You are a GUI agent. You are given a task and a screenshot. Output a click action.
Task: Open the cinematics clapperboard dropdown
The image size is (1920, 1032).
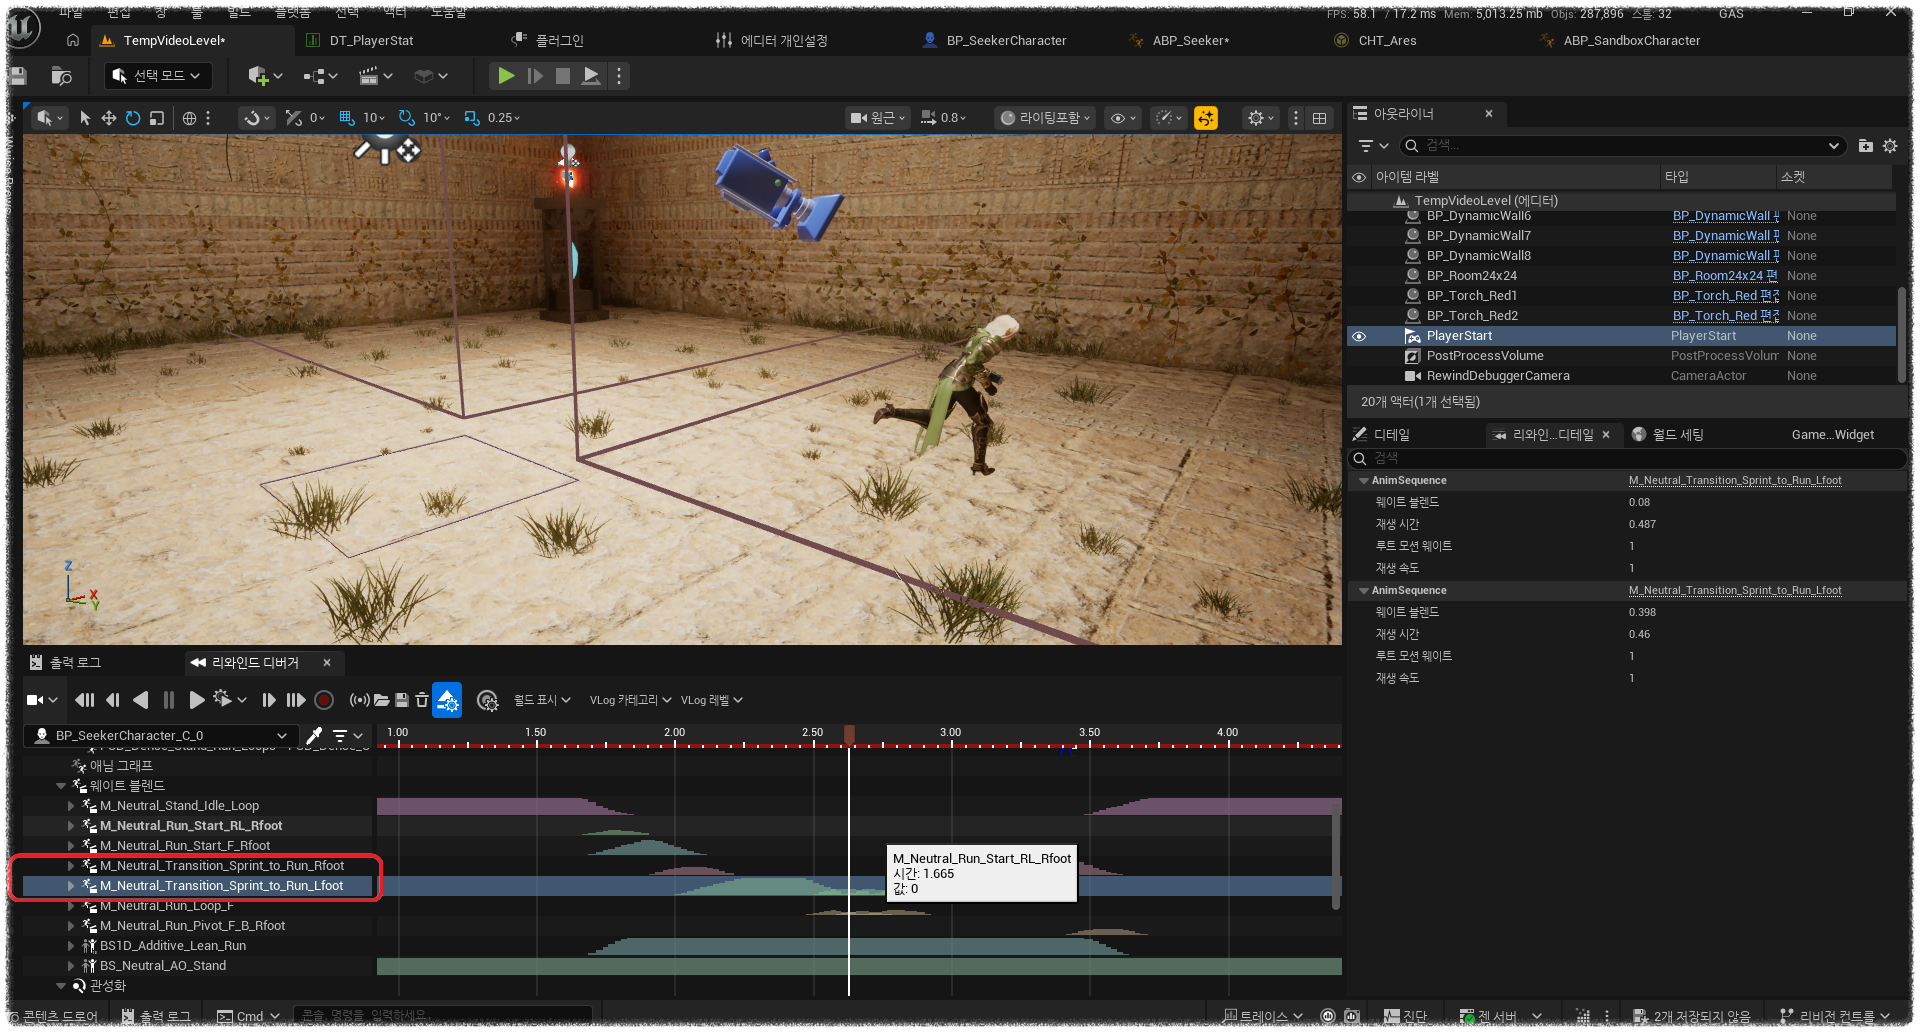pyautogui.click(x=376, y=76)
